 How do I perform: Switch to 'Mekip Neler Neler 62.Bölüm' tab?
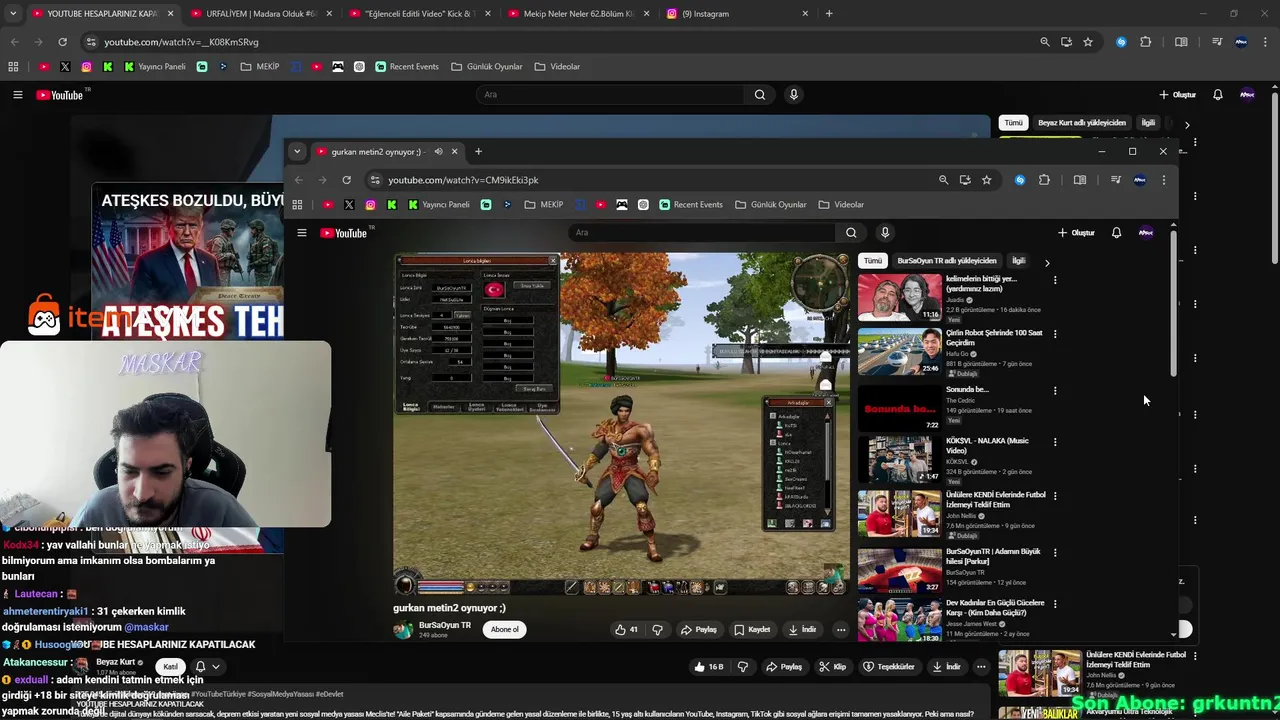pyautogui.click(x=578, y=14)
